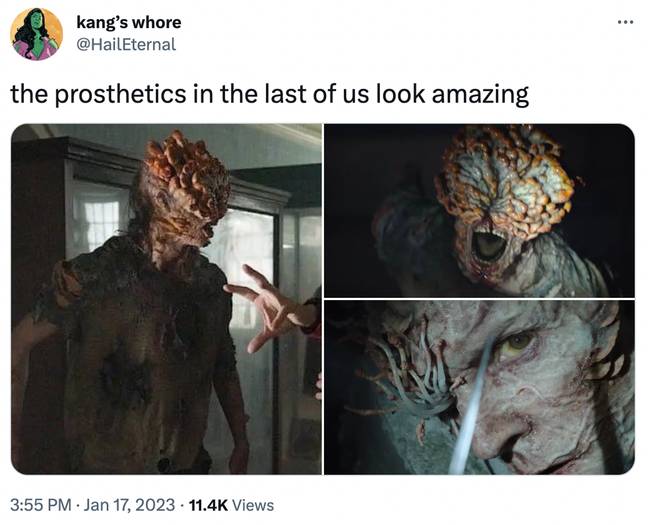Open the large left clicker photo
648x525 pixels.
[x=166, y=299]
